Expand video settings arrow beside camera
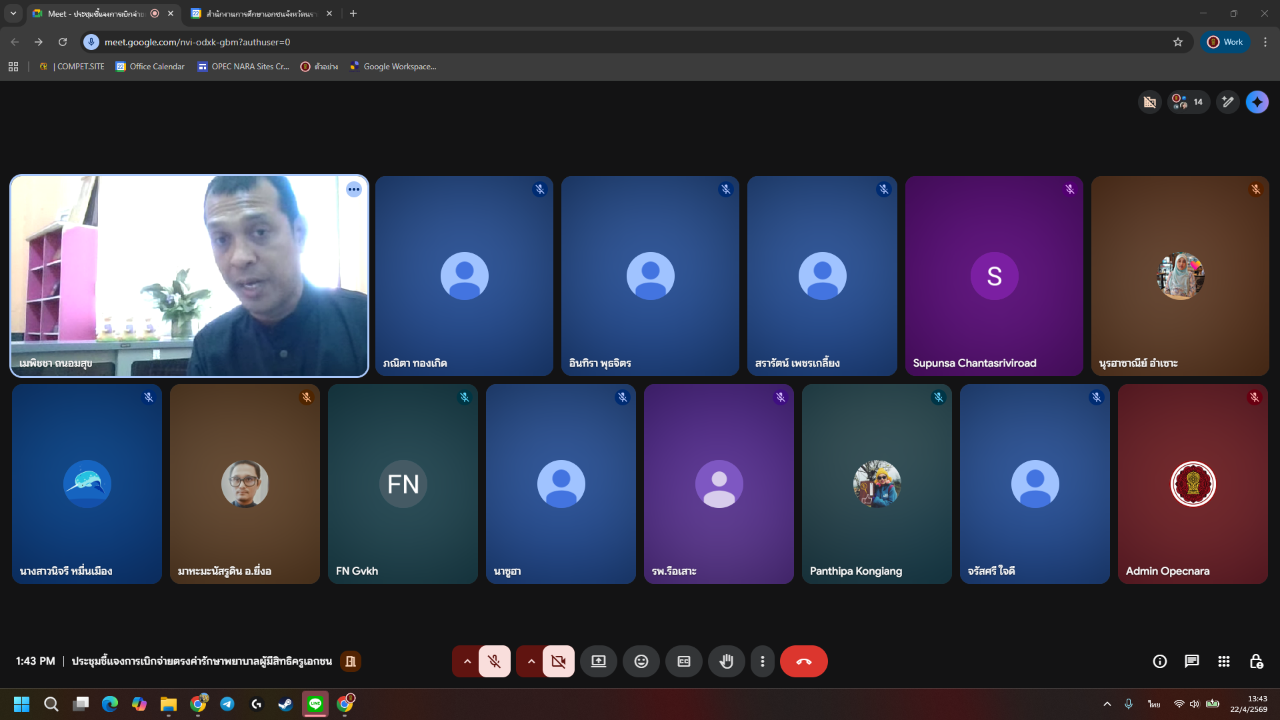The image size is (1280, 720). coord(531,661)
